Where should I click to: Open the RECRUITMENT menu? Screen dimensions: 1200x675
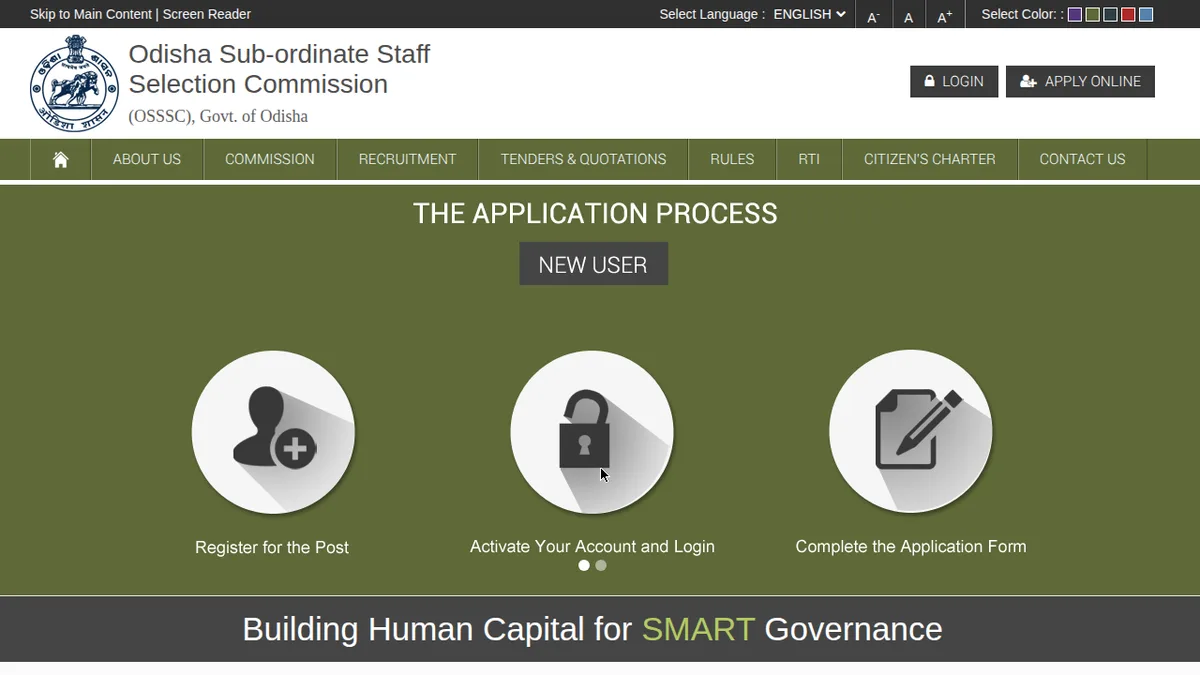coord(407,160)
